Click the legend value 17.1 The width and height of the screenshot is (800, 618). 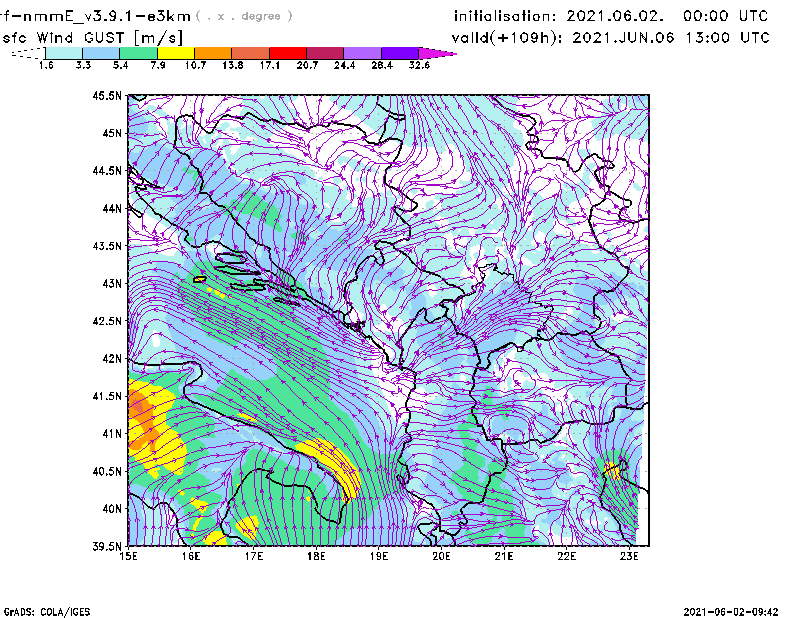(270, 65)
